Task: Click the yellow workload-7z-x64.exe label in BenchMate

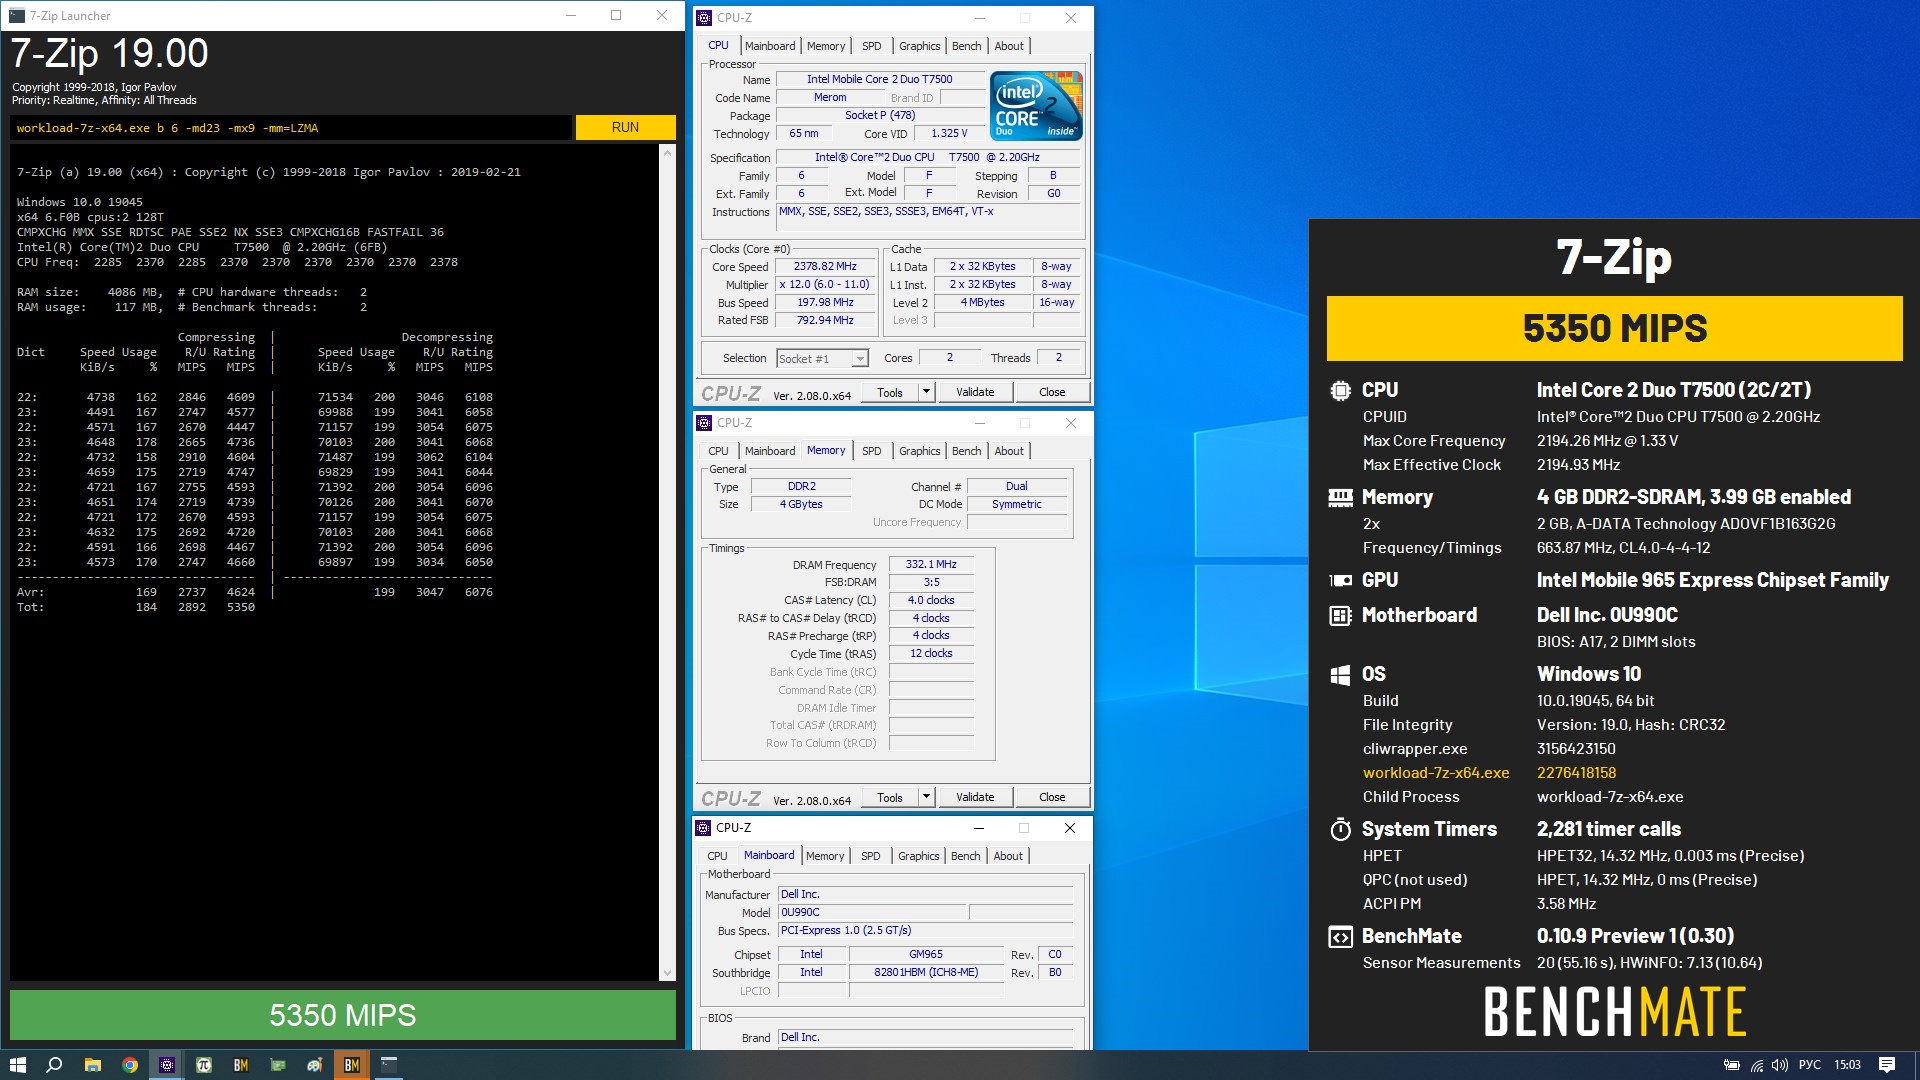Action: pyautogui.click(x=1436, y=773)
